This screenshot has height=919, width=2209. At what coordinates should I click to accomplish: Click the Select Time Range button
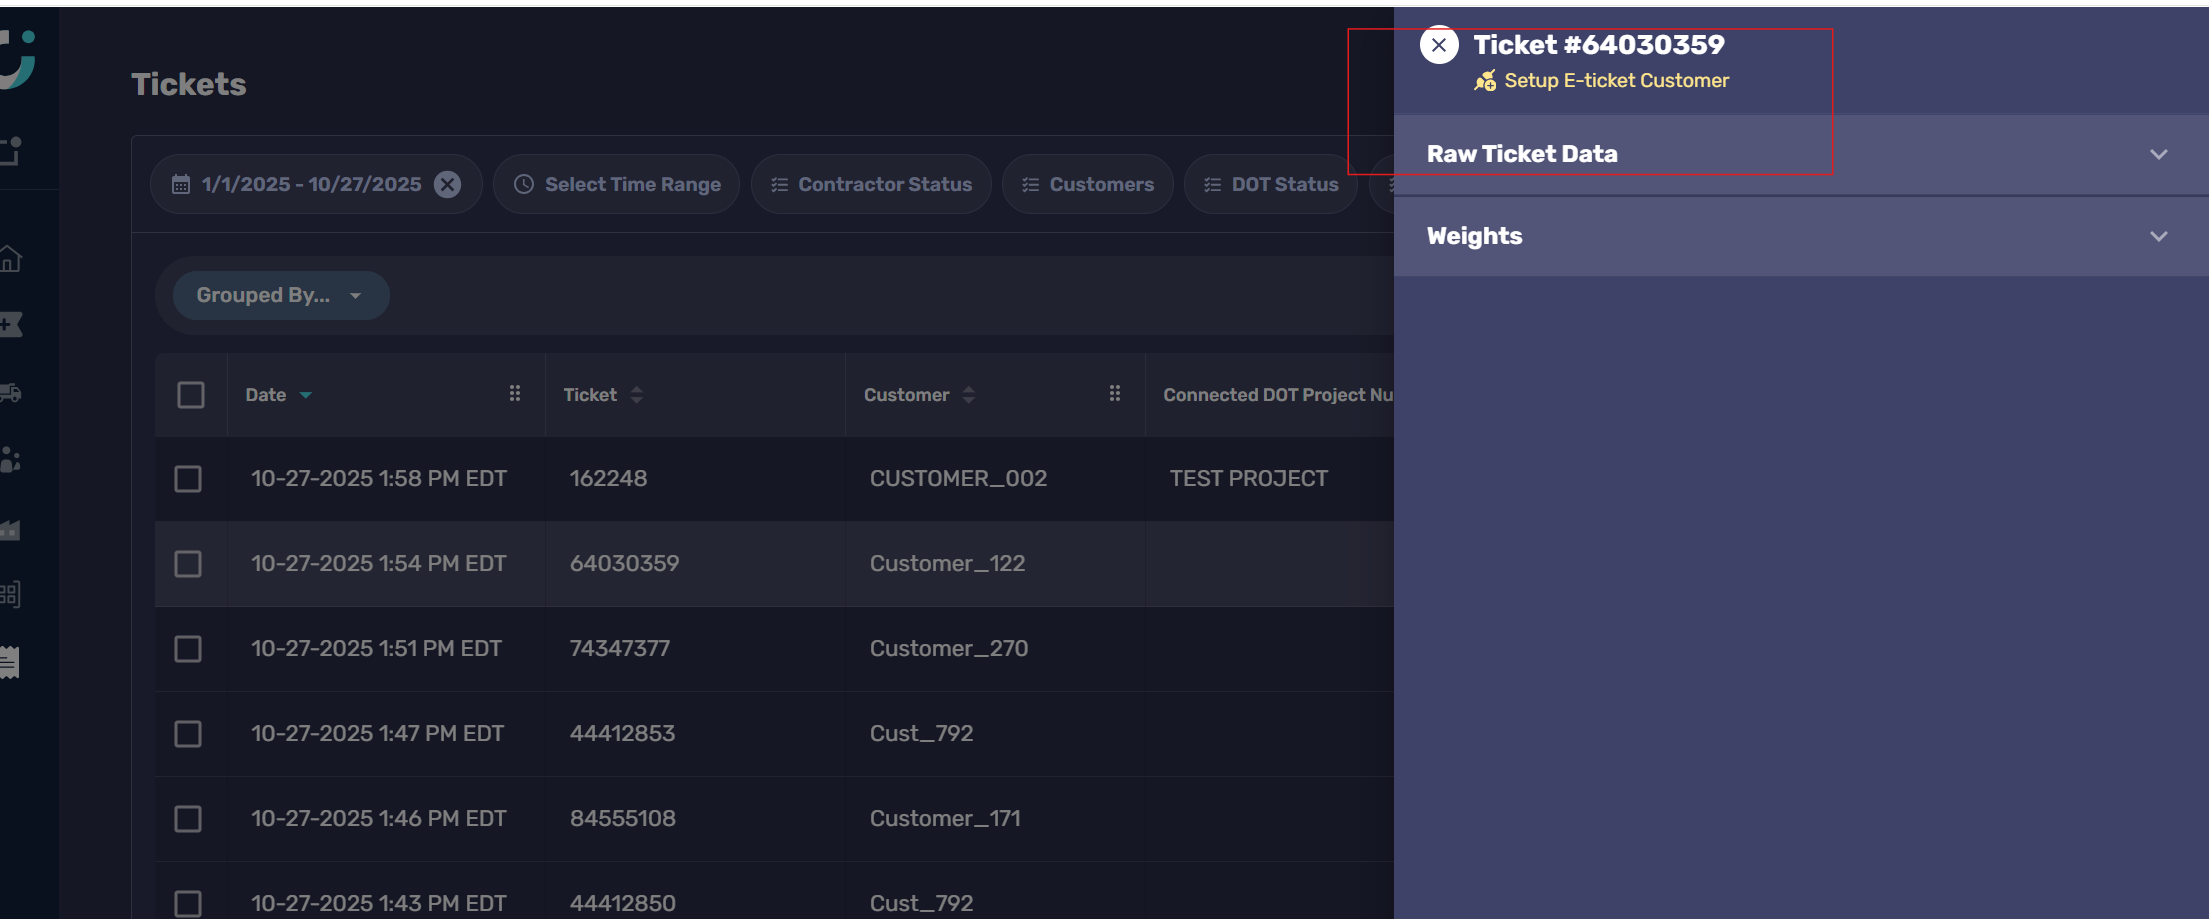point(617,184)
